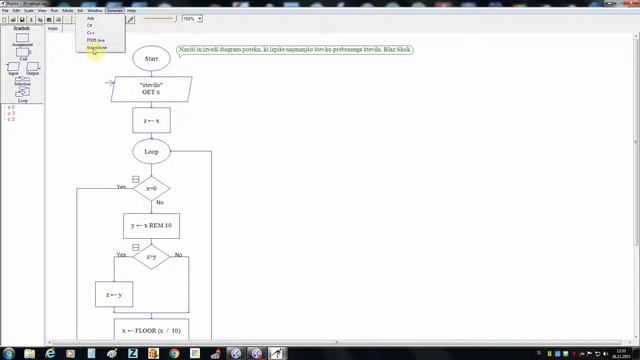Select the x ← FLOOR (x / 10) box
Viewport: 640px width, 360px height.
point(151,330)
